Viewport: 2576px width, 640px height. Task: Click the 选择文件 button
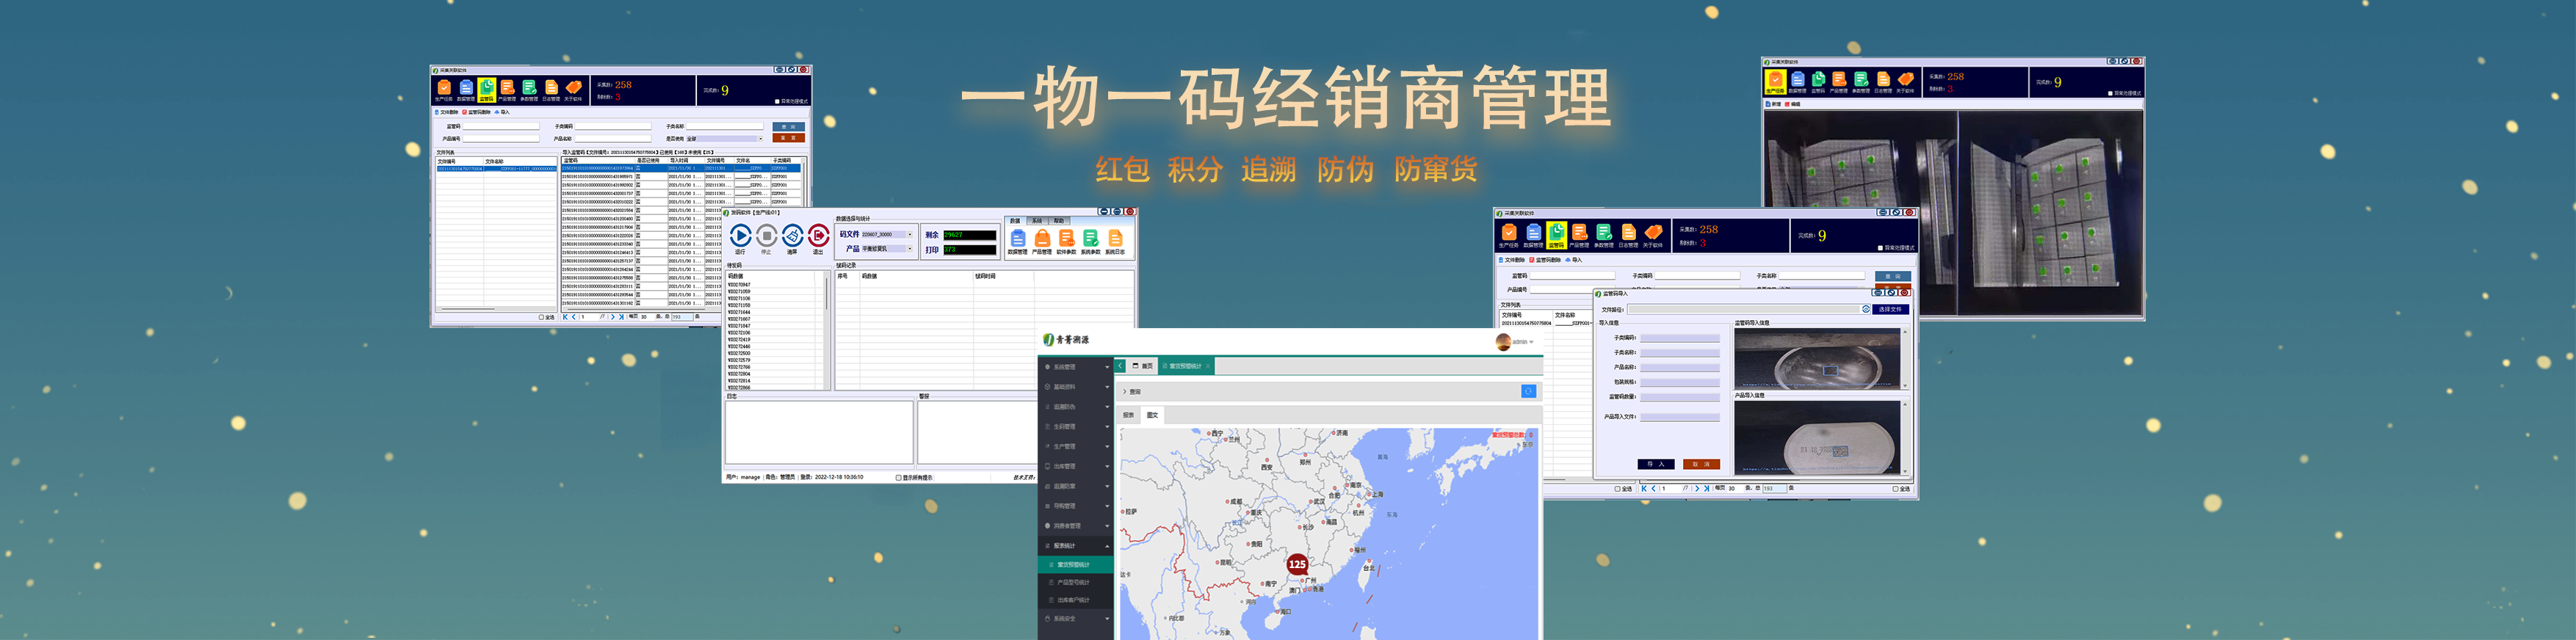[x=1890, y=309]
